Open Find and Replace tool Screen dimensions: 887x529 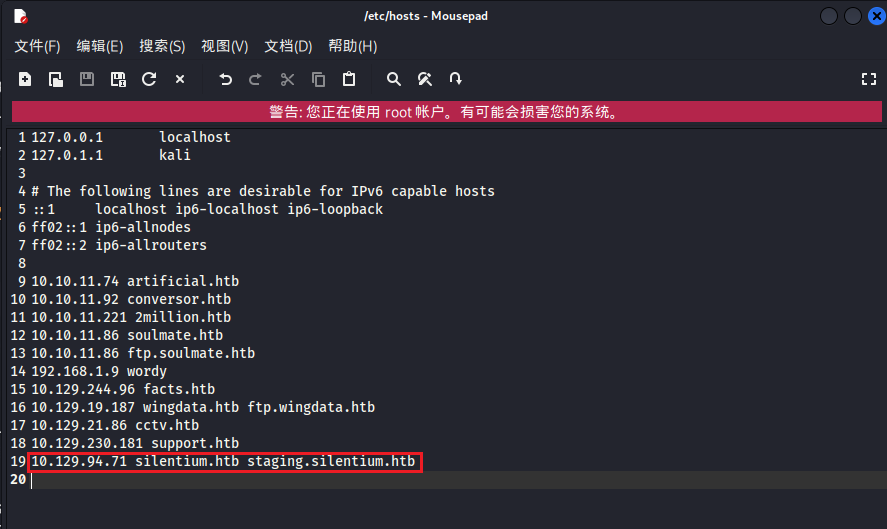(x=425, y=79)
